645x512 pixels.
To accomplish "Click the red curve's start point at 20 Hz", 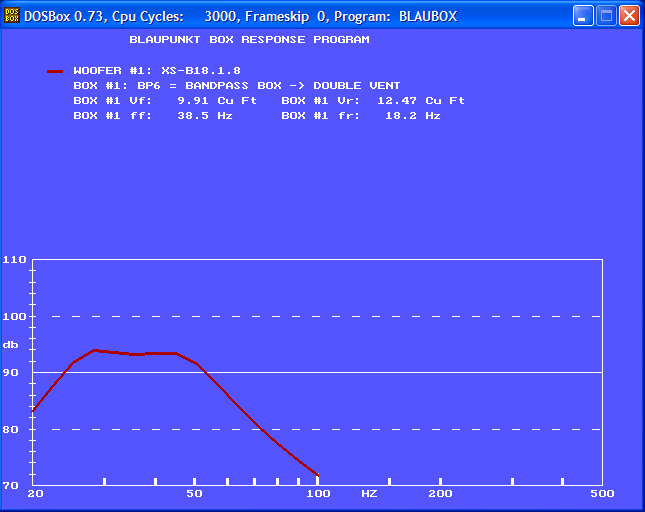I will (33, 410).
